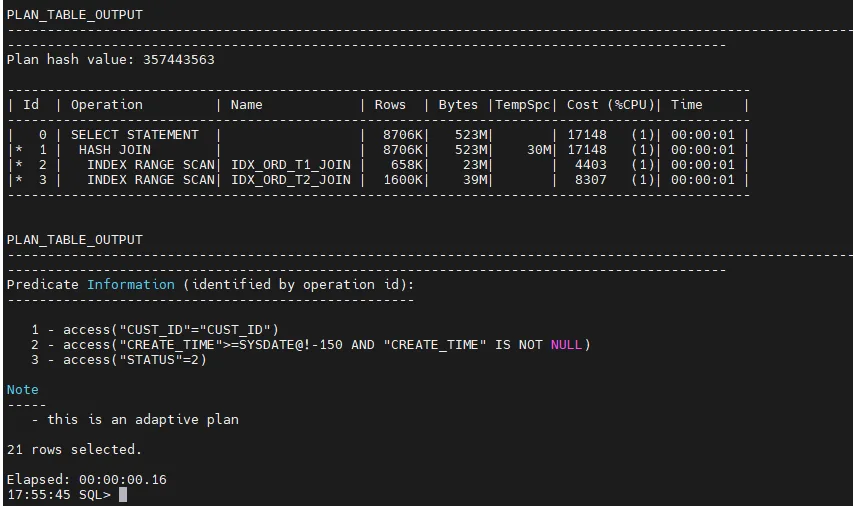The width and height of the screenshot is (853, 506).
Task: Click the Bytes column header
Action: click(x=458, y=104)
